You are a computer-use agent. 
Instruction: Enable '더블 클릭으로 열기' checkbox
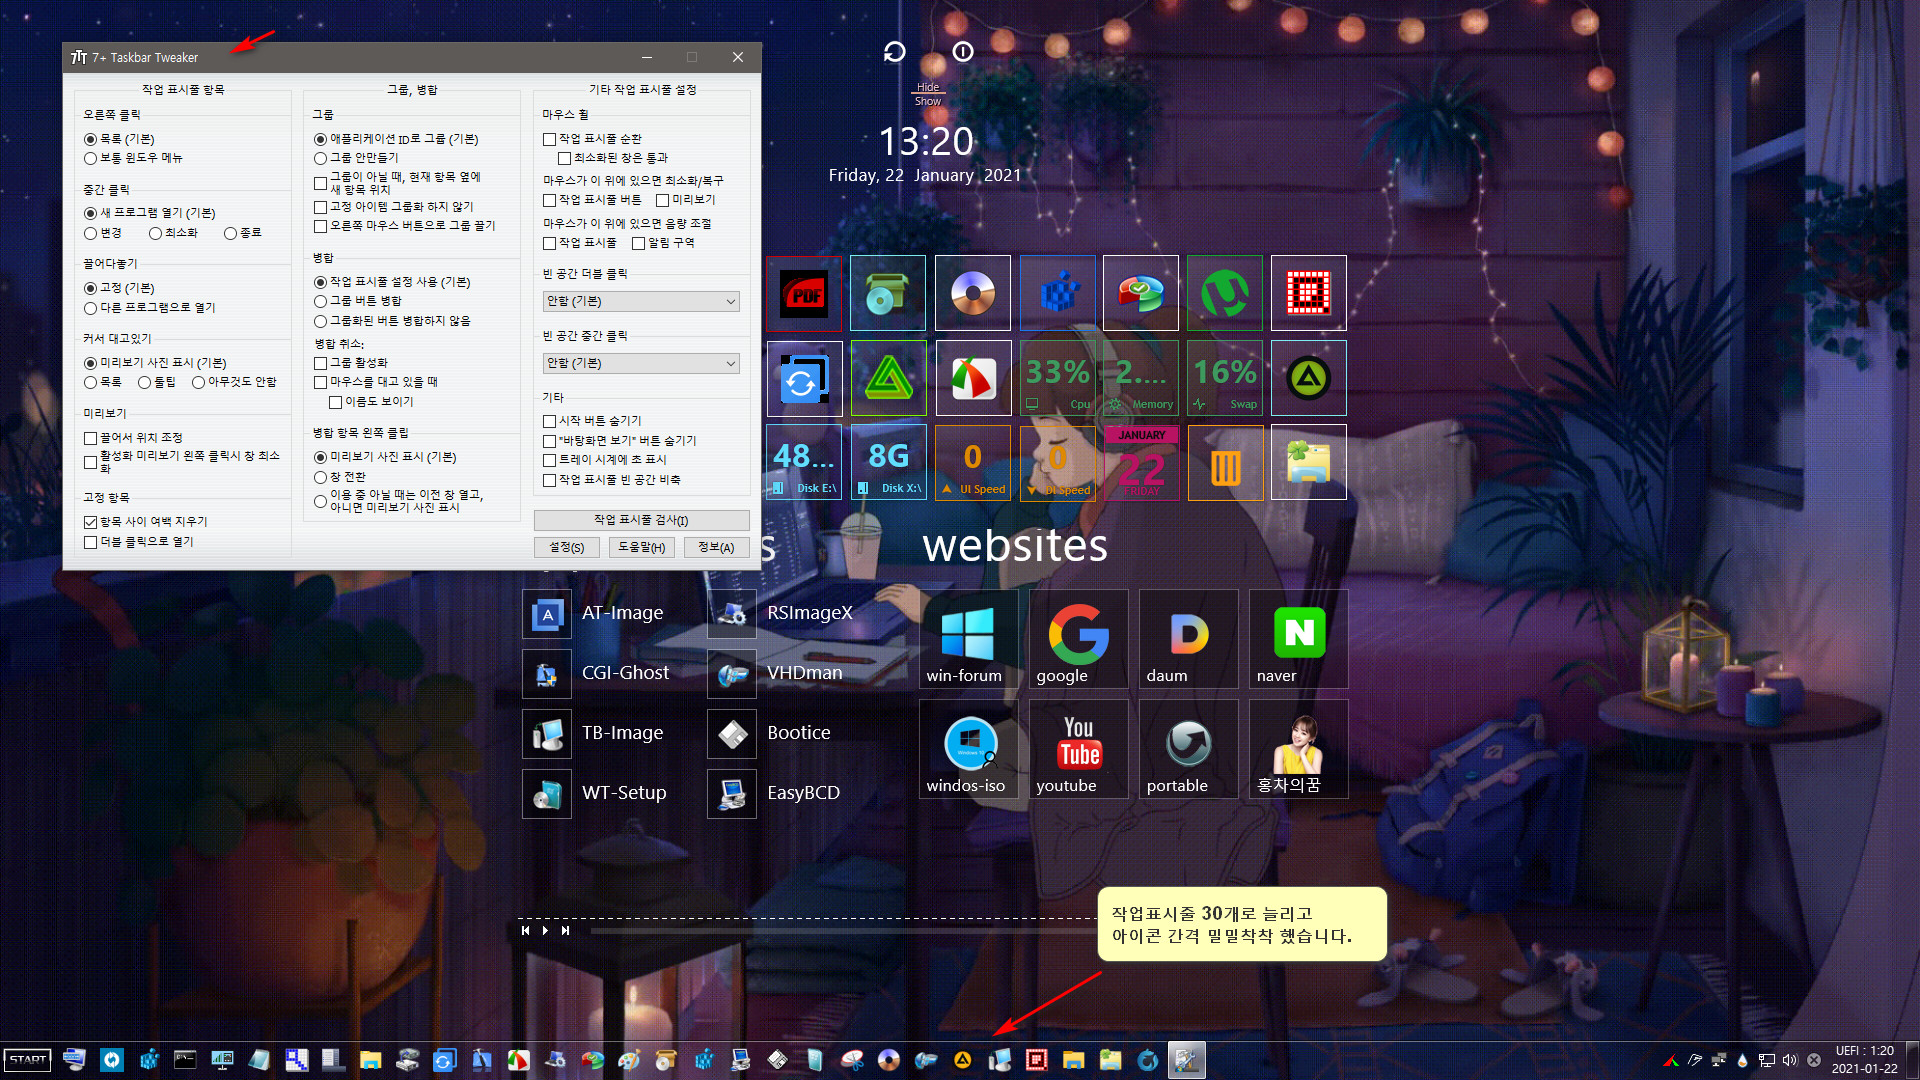tap(139, 542)
